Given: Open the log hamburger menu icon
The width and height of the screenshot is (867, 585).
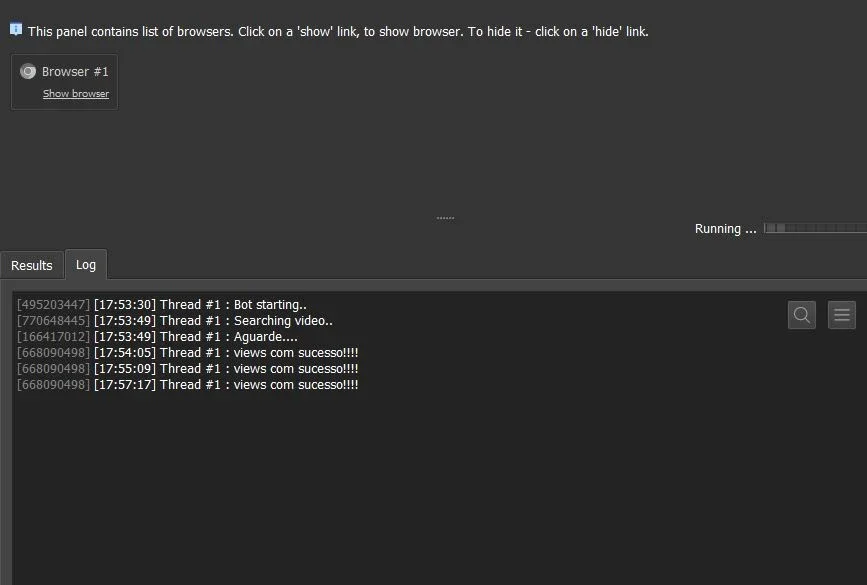Looking at the screenshot, I should (x=842, y=315).
